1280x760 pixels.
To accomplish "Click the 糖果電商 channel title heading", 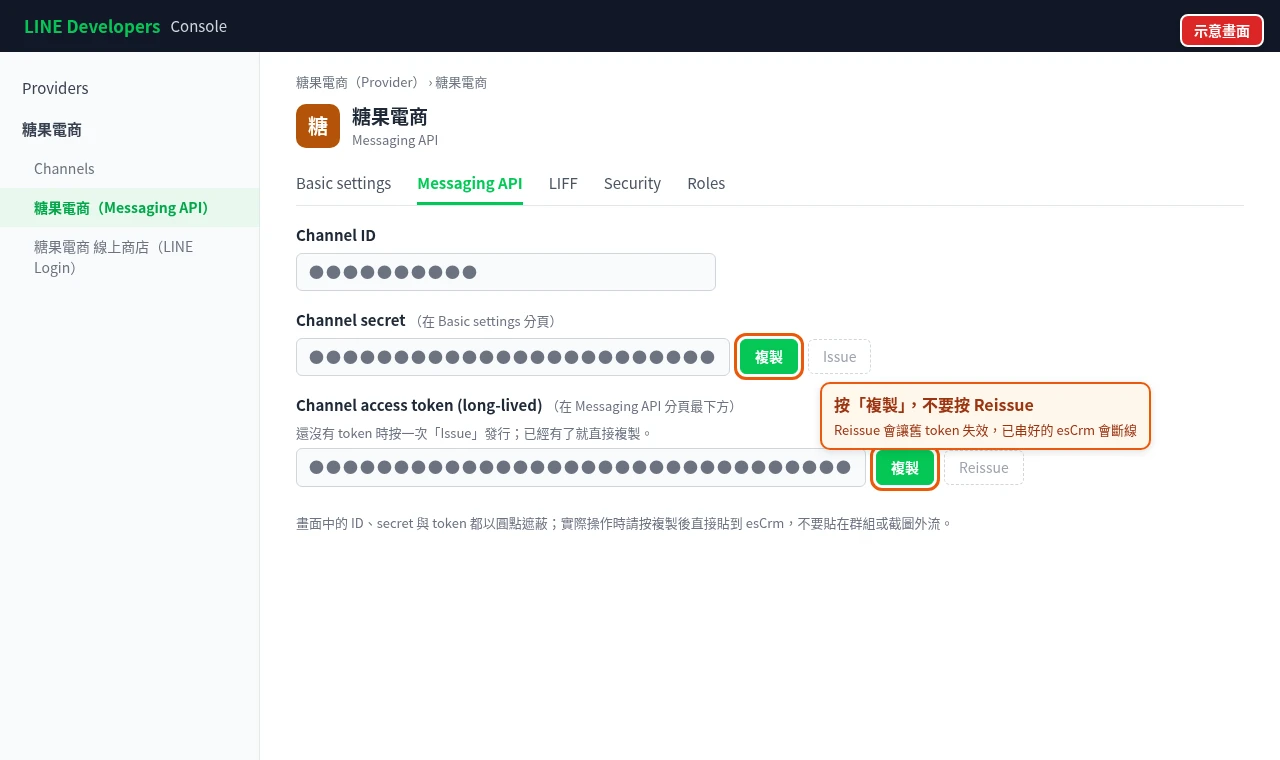I will (x=390, y=117).
